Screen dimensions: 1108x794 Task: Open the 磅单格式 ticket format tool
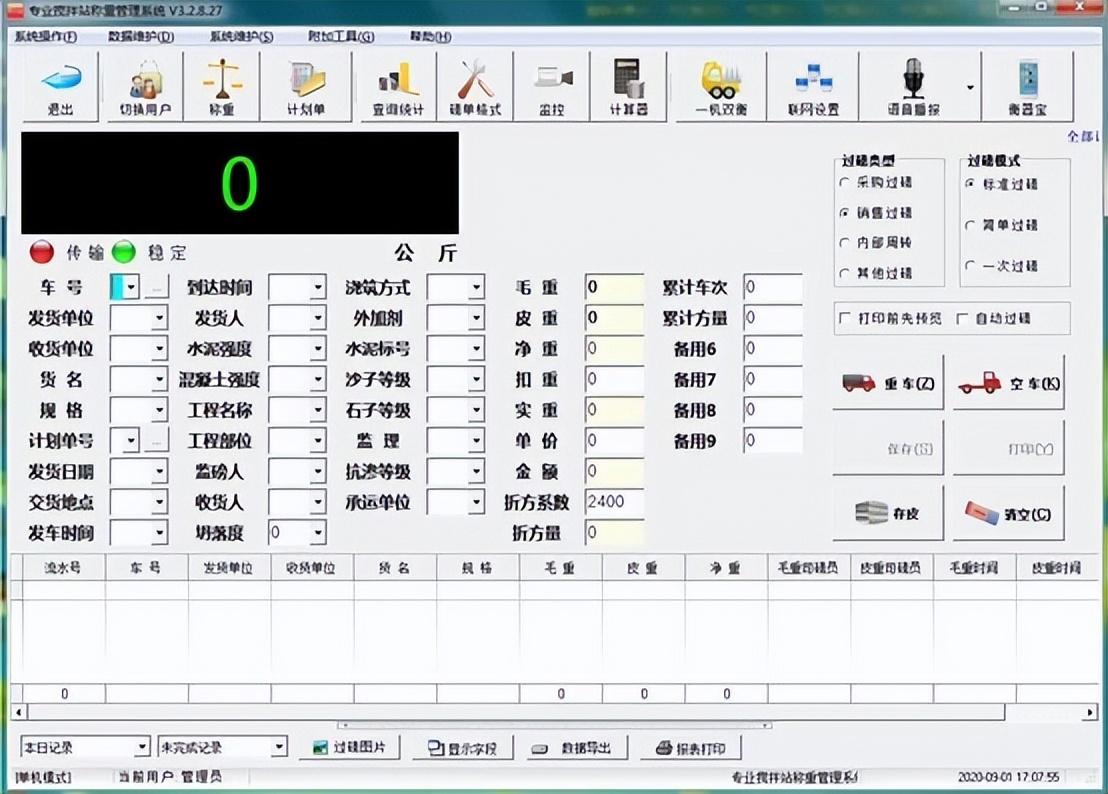click(475, 86)
